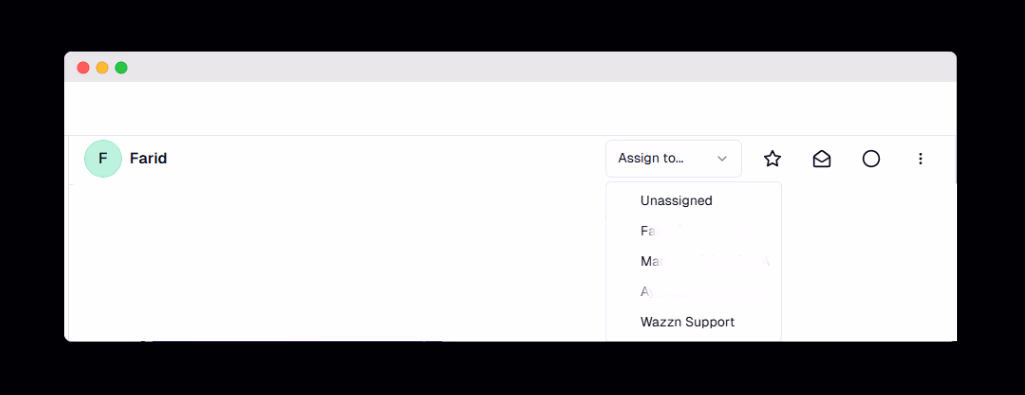Open the Assign to dropdown
This screenshot has width=1025, height=395.
673,158
